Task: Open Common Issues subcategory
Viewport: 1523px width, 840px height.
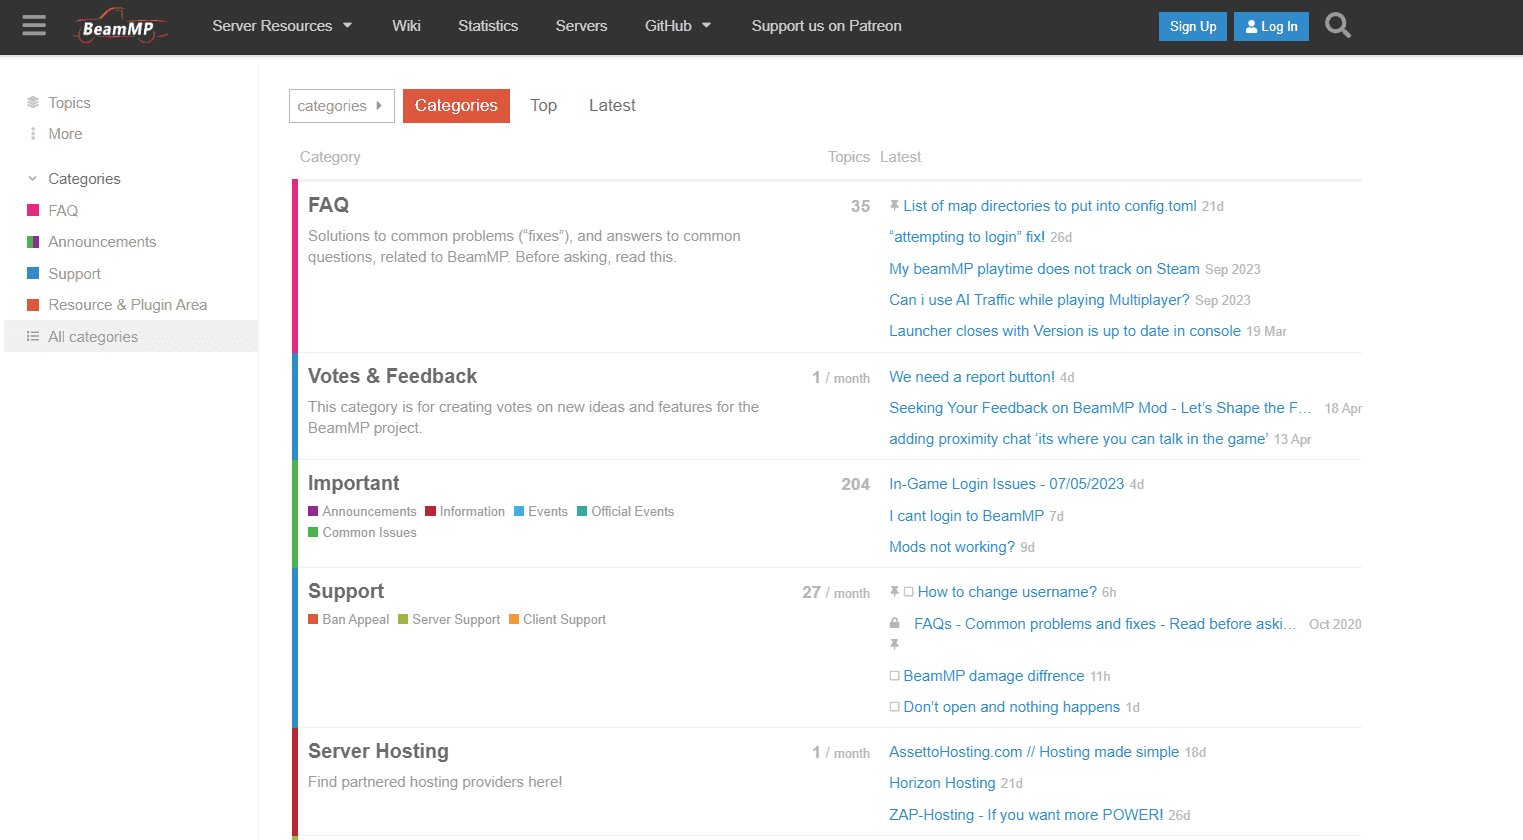Action: [x=362, y=533]
